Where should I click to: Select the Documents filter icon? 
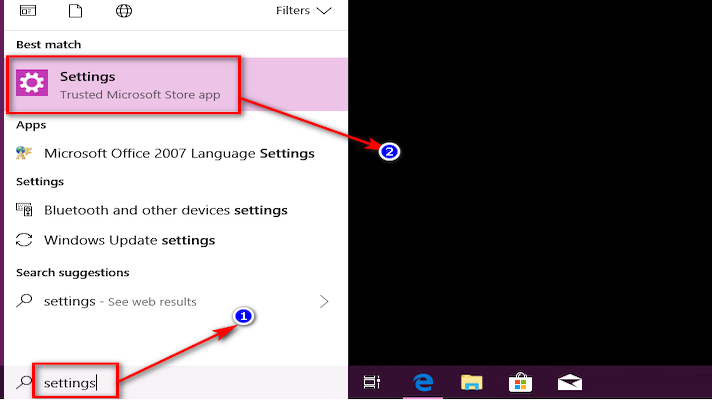[x=75, y=10]
